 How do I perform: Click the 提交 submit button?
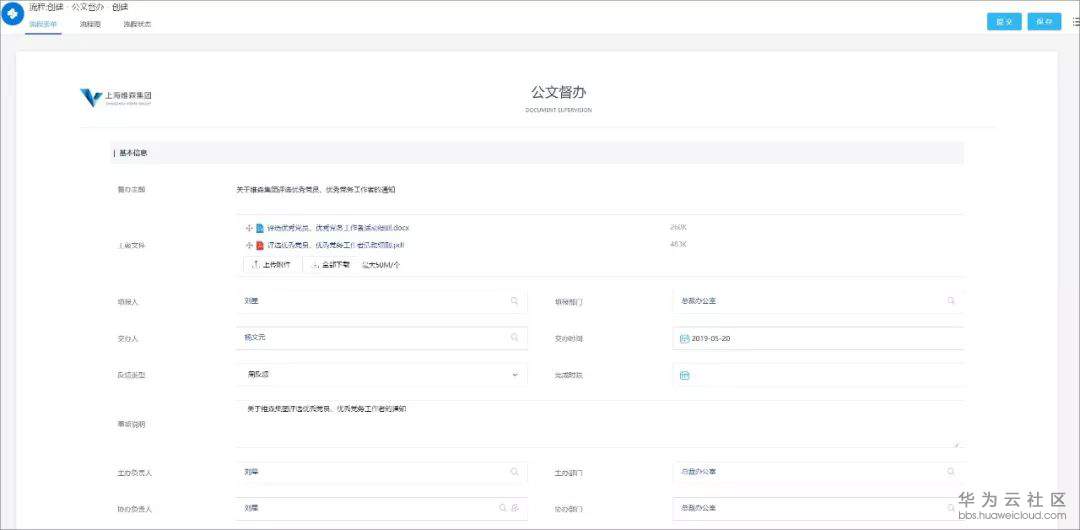click(1004, 21)
